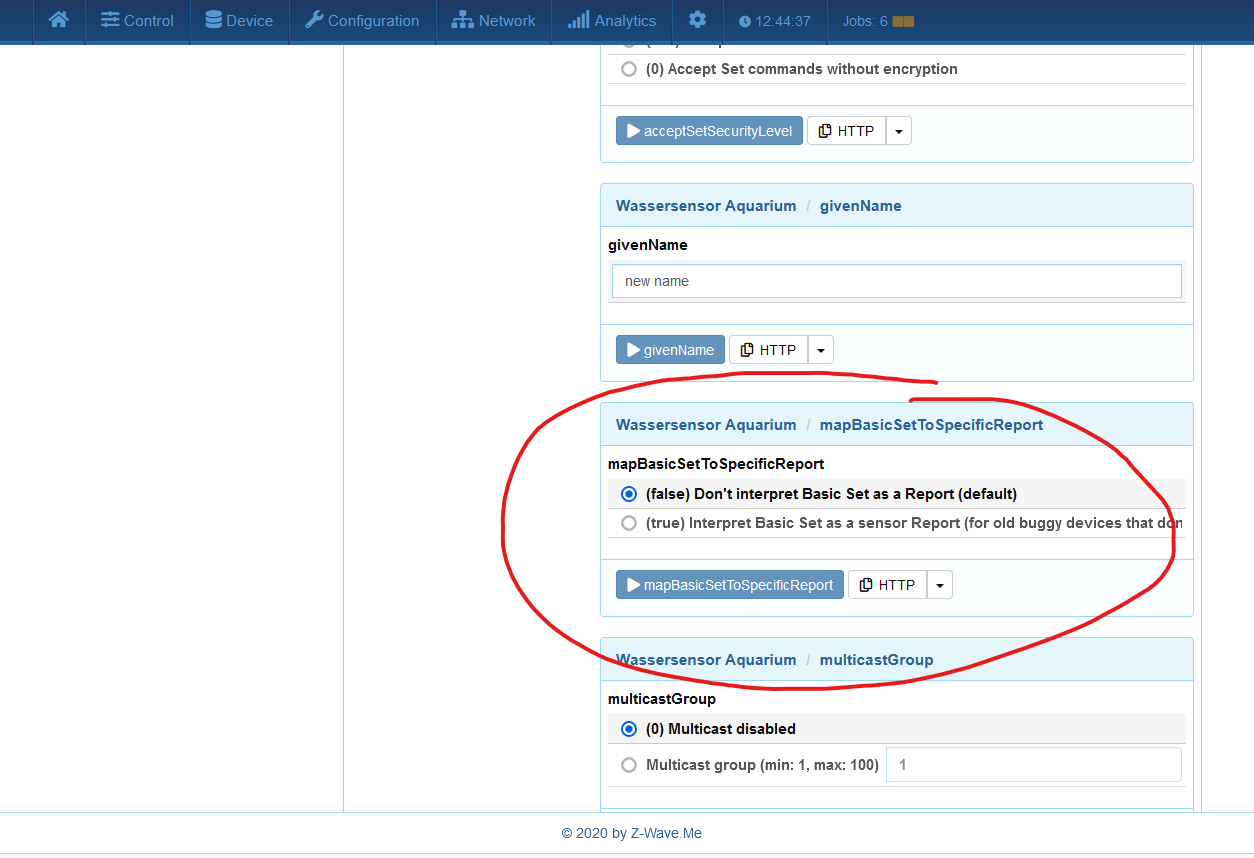Expand dropdown next to mapBasicSetToSpecificReport HTTP
The image size is (1254, 858).
click(940, 585)
